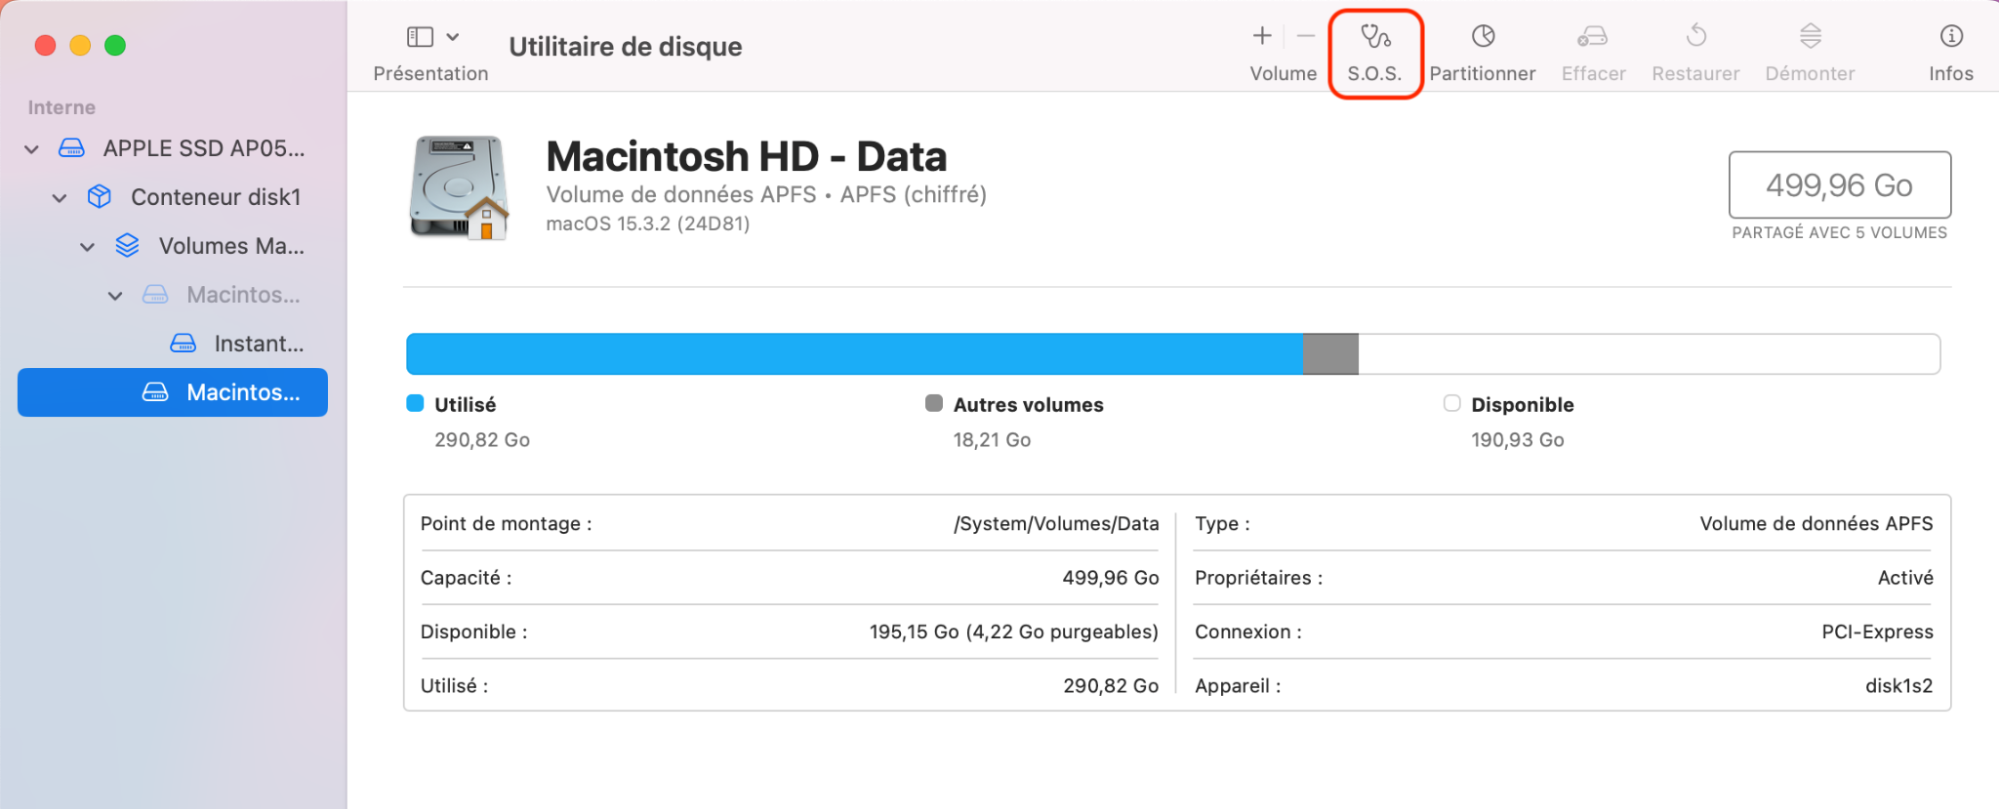
Task: Click the Présentation toolbar label
Action: click(431, 74)
